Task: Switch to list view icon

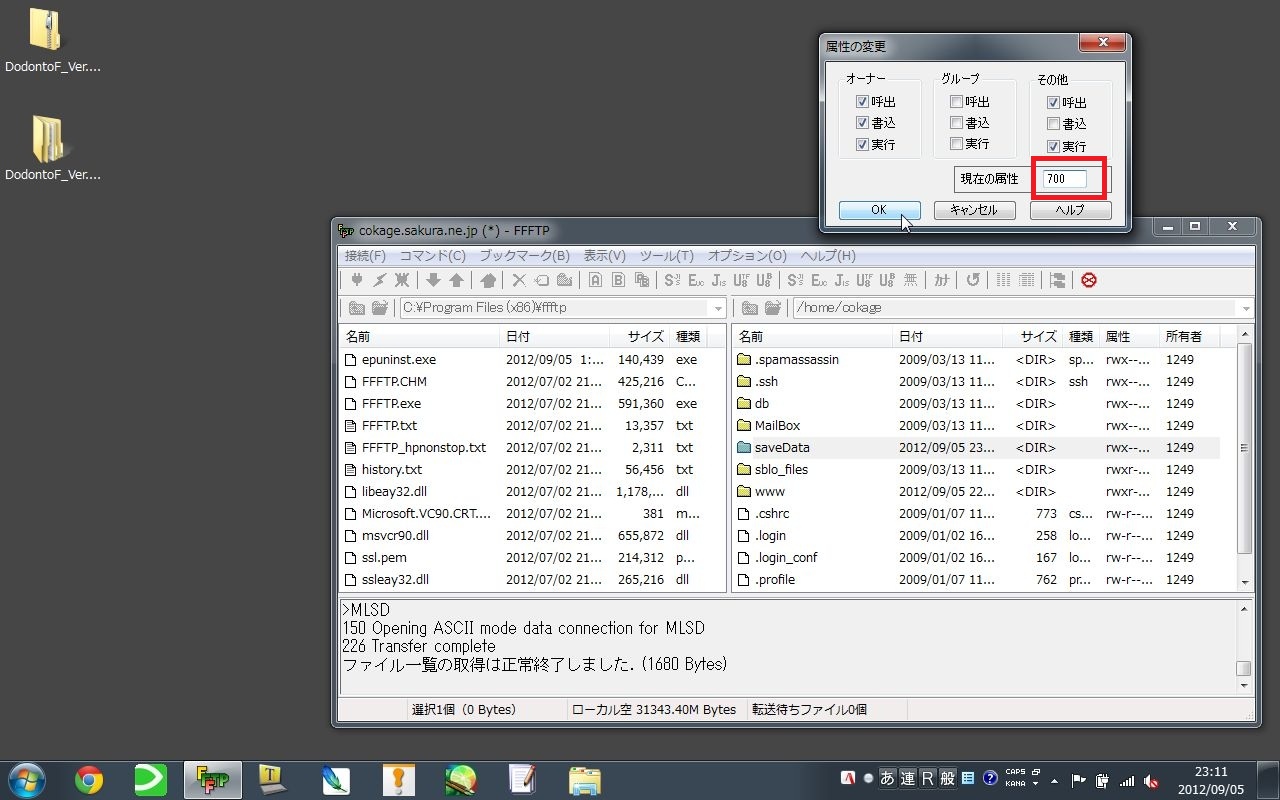Action: click(x=1003, y=280)
